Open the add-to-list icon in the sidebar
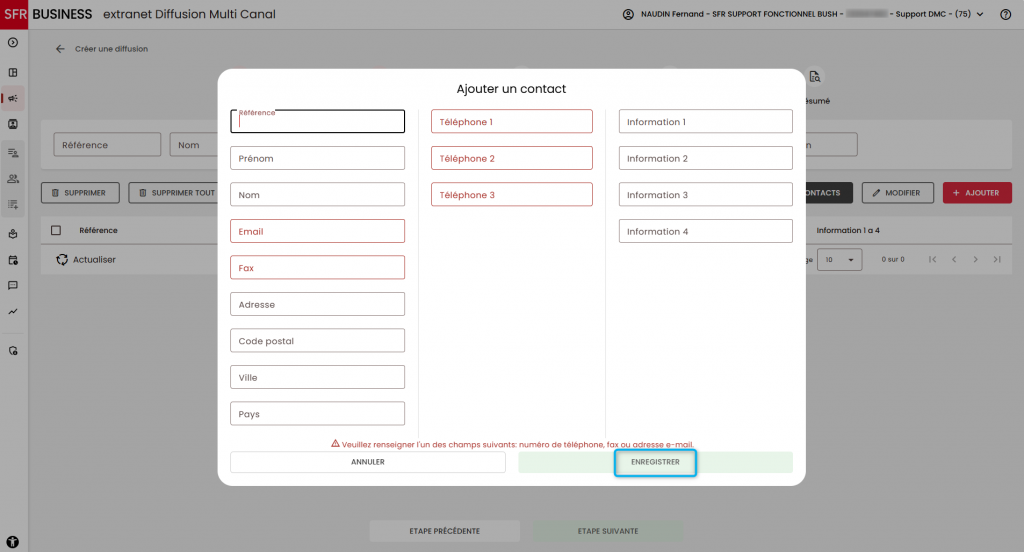Image resolution: width=1024 pixels, height=552 pixels. [12, 204]
